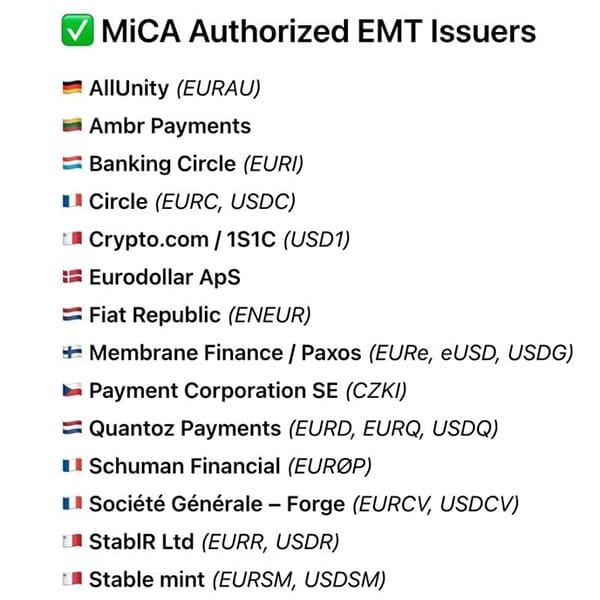The height and width of the screenshot is (600, 600).
Task: Click the Dutch flag beside Quantoz Payments
Action: tap(72, 428)
